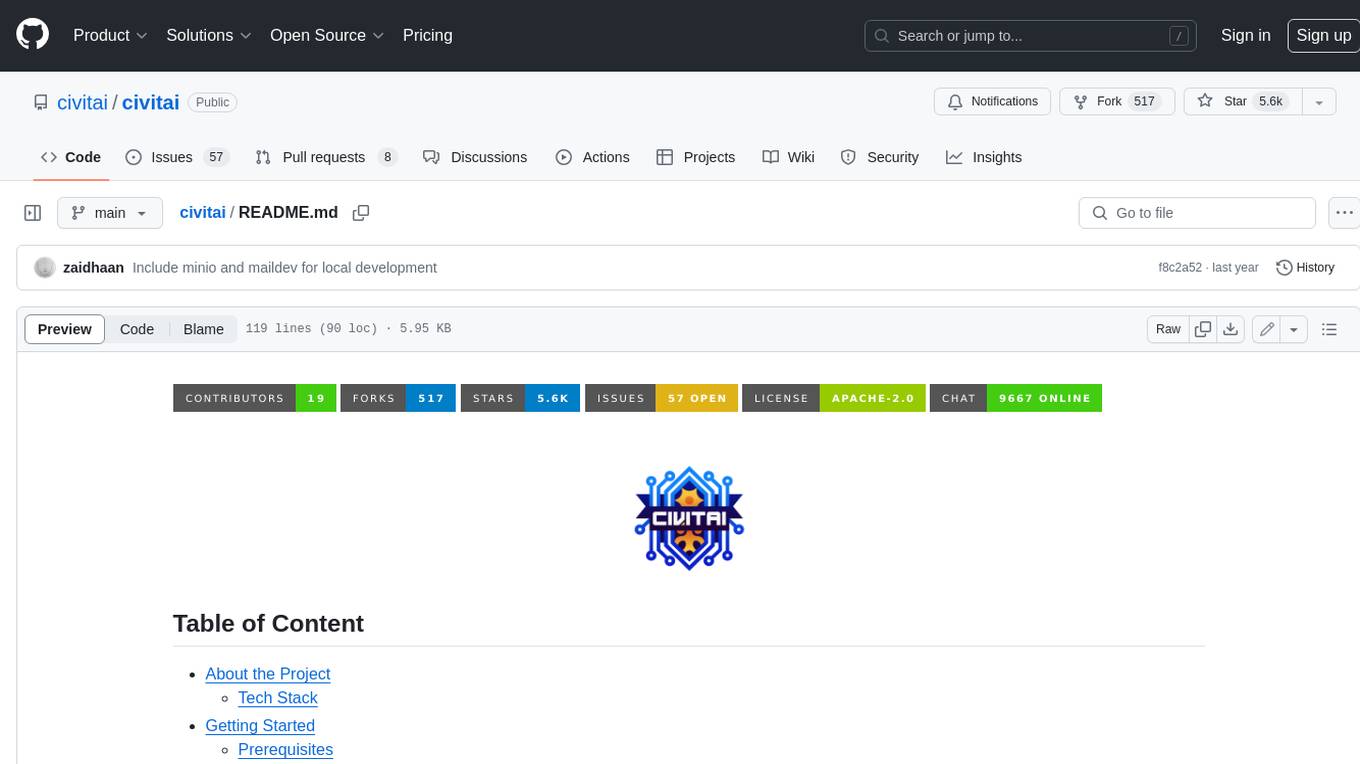View the file History
The image size is (1360, 764).
pyautogui.click(x=1305, y=268)
